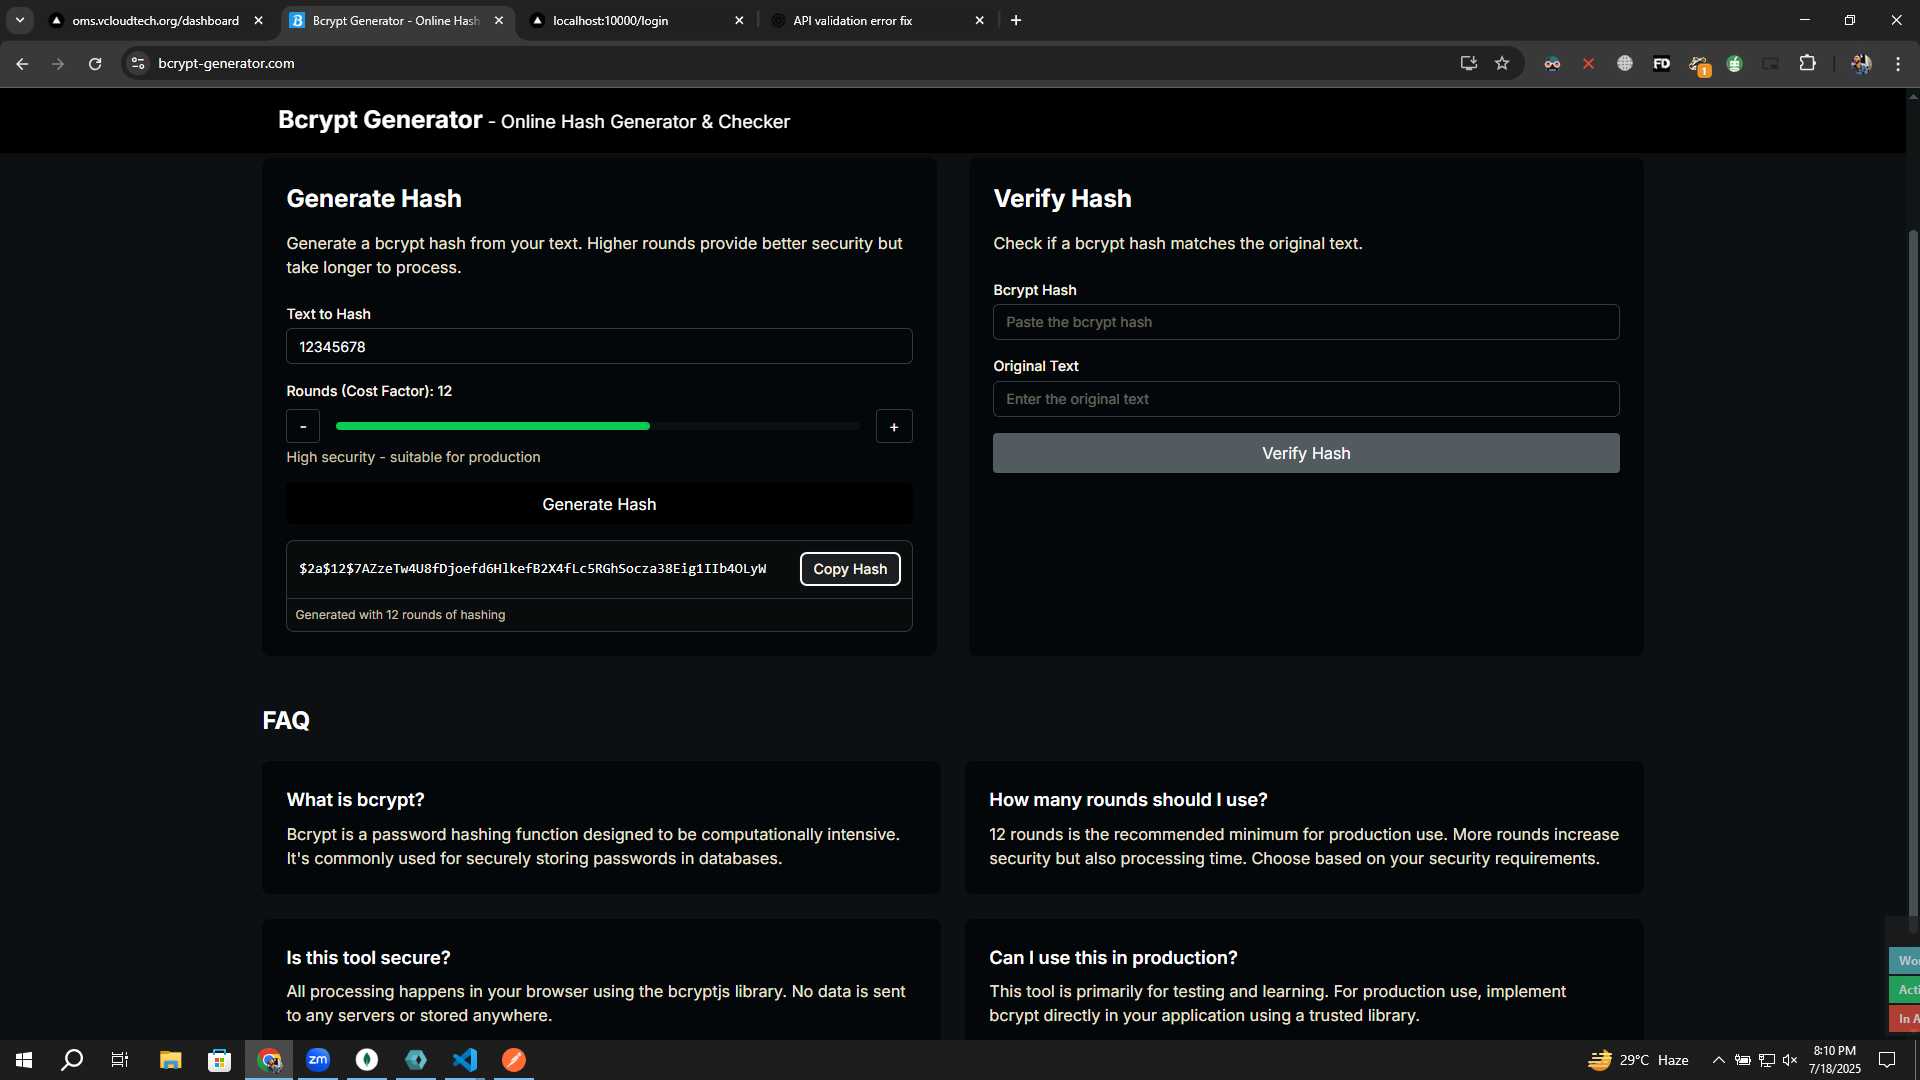
Task: Open the extension with orange badge 1
Action: 1699,65
